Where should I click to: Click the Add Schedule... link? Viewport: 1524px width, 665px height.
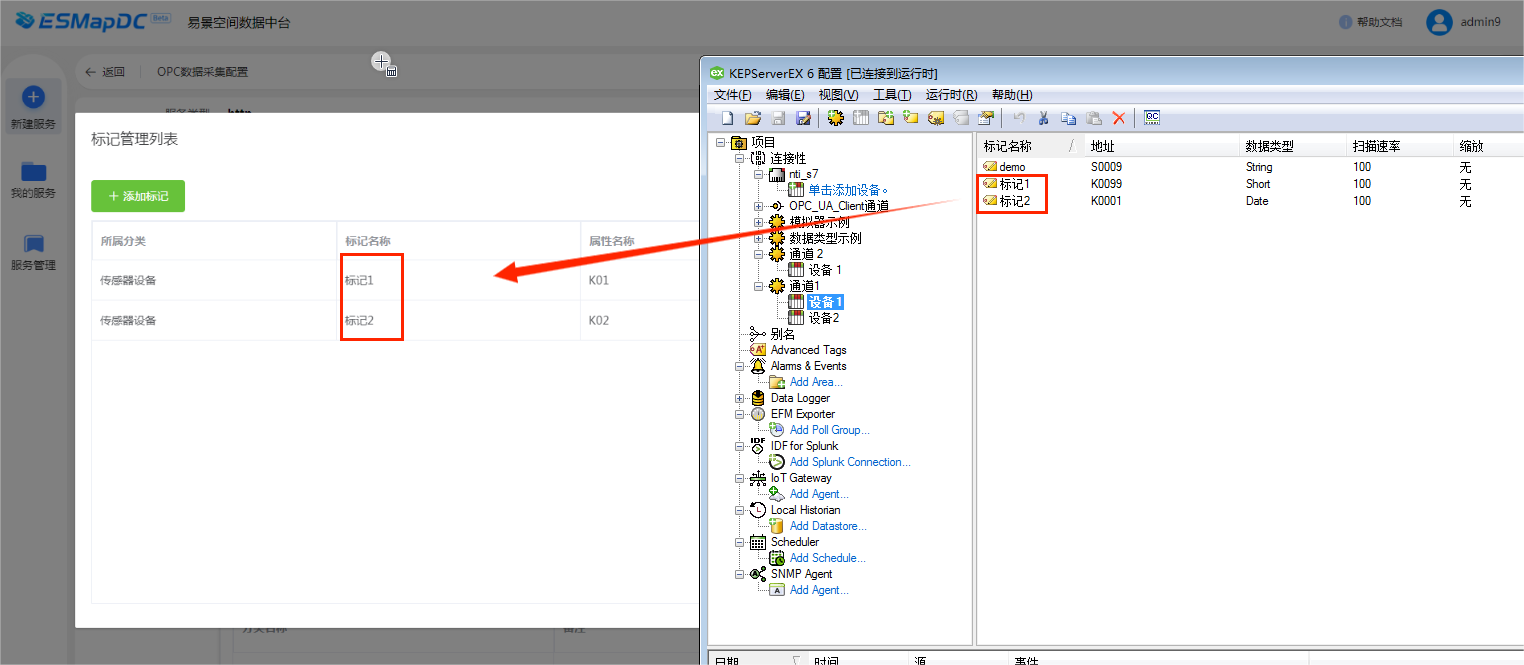[x=827, y=558]
